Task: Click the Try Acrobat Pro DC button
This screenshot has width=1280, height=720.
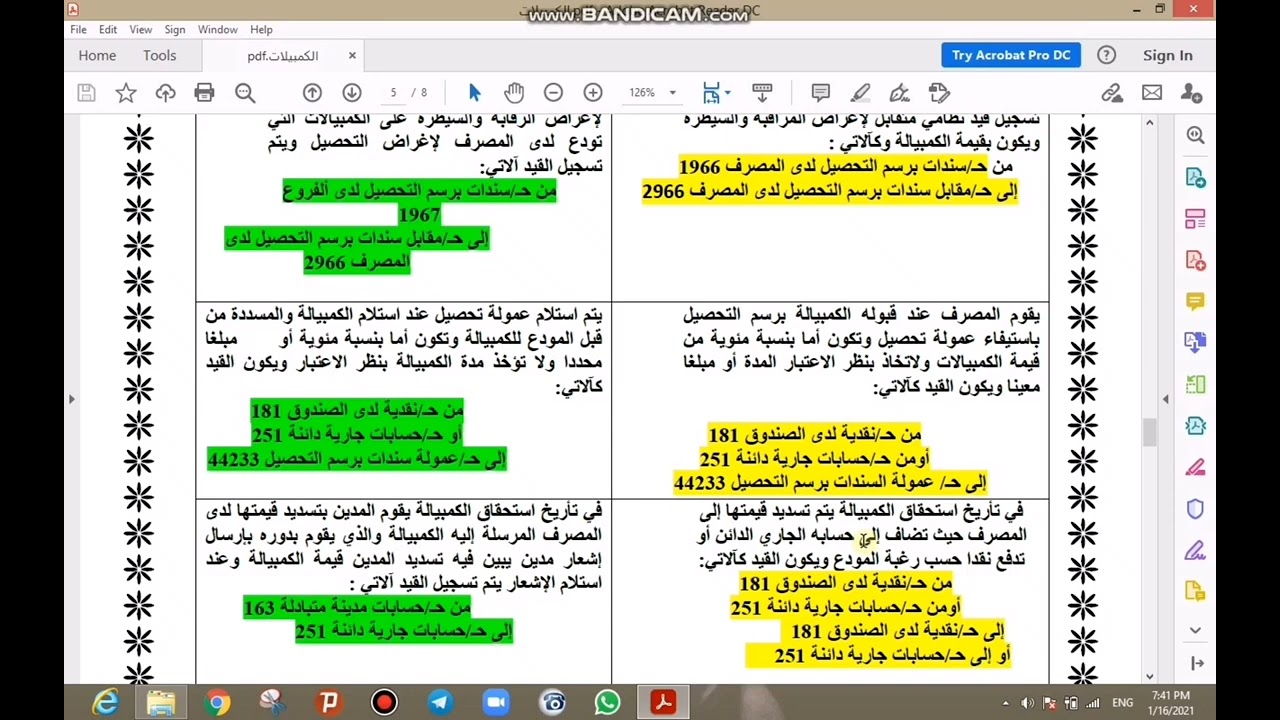Action: pyautogui.click(x=1011, y=55)
